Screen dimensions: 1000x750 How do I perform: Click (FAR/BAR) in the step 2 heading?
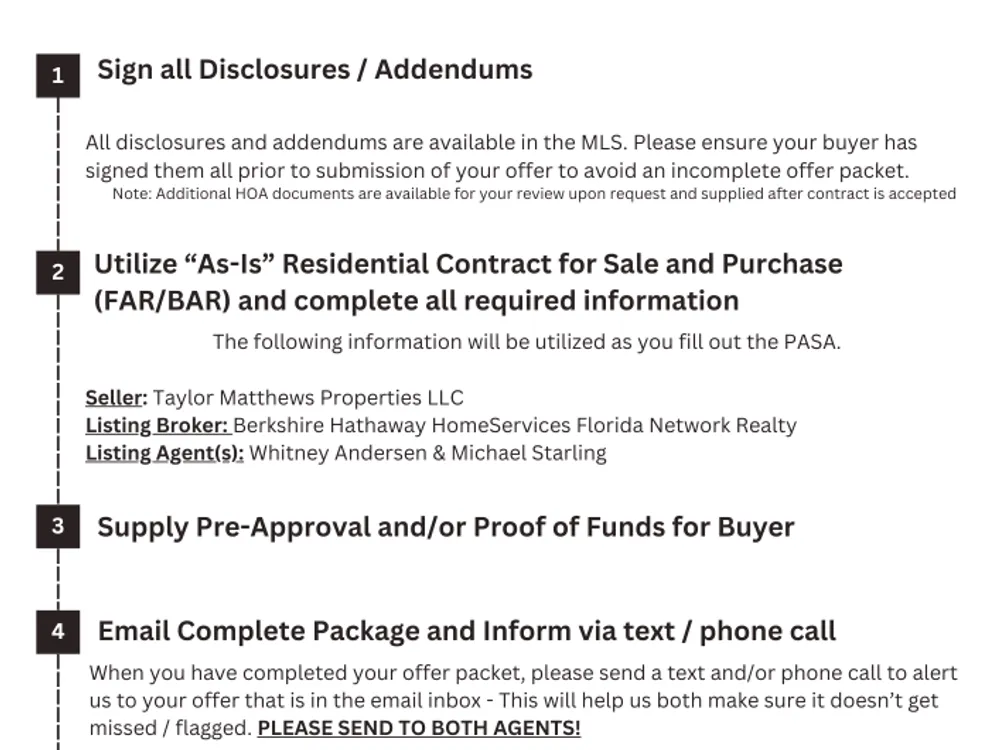click(x=162, y=301)
